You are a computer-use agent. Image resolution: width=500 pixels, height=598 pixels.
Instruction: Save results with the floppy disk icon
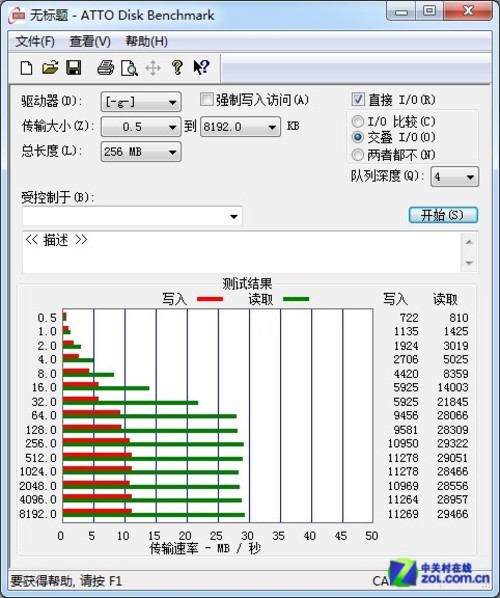coord(74,68)
